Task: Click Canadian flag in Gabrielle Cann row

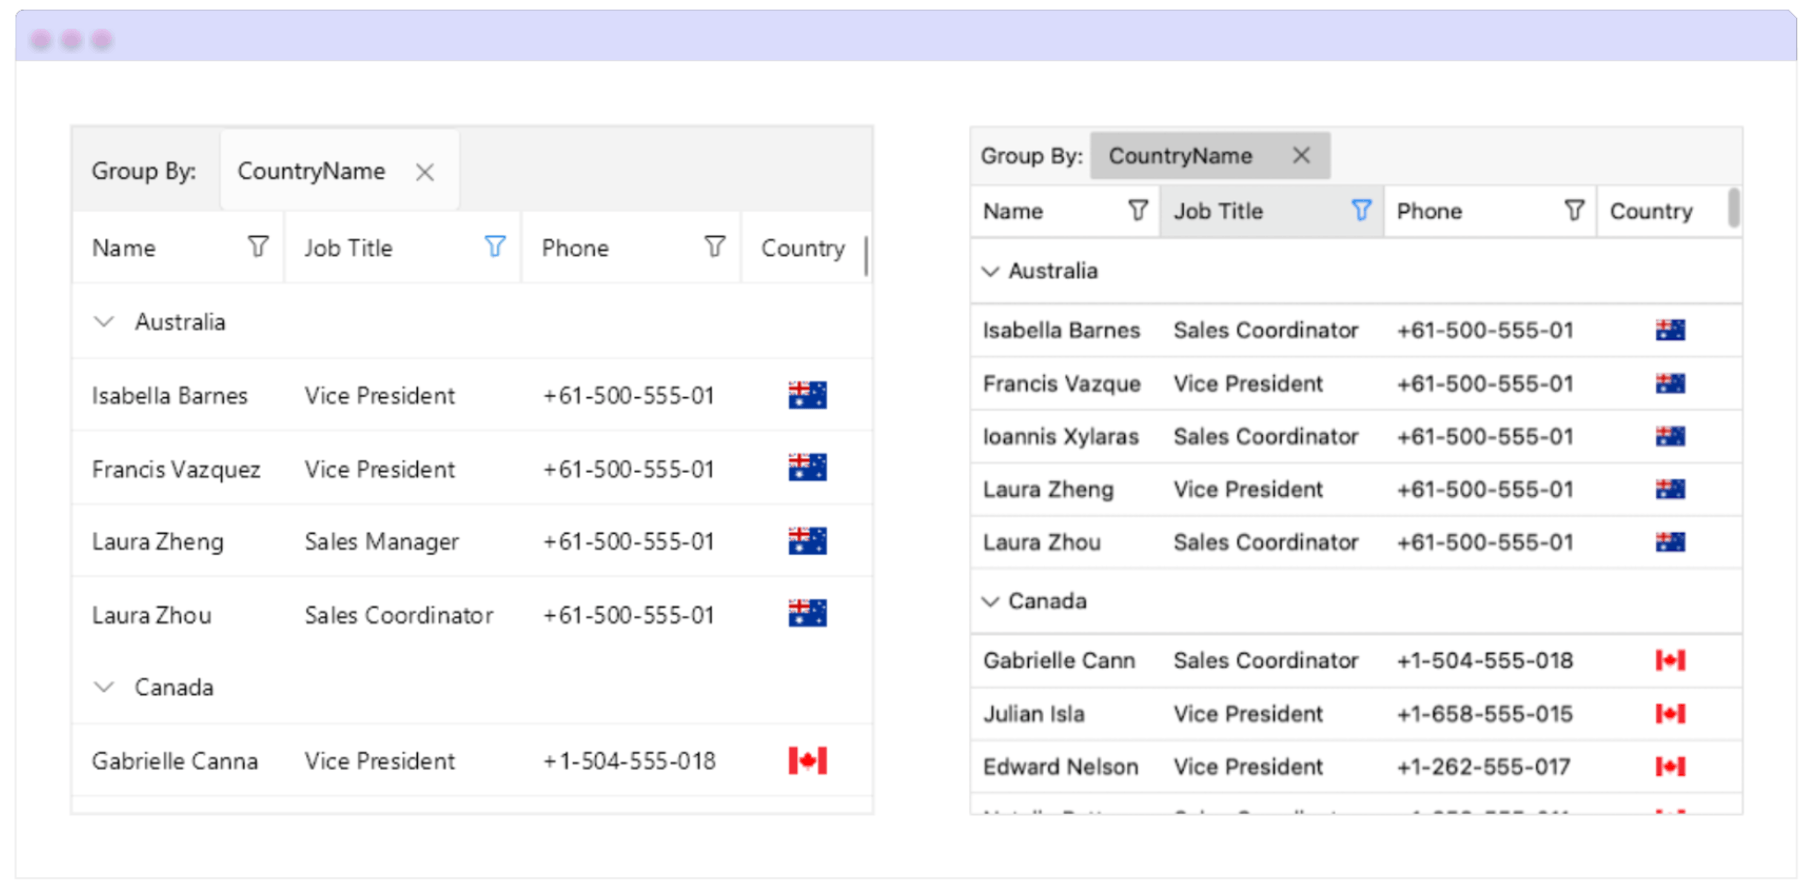Action: [x=1670, y=660]
